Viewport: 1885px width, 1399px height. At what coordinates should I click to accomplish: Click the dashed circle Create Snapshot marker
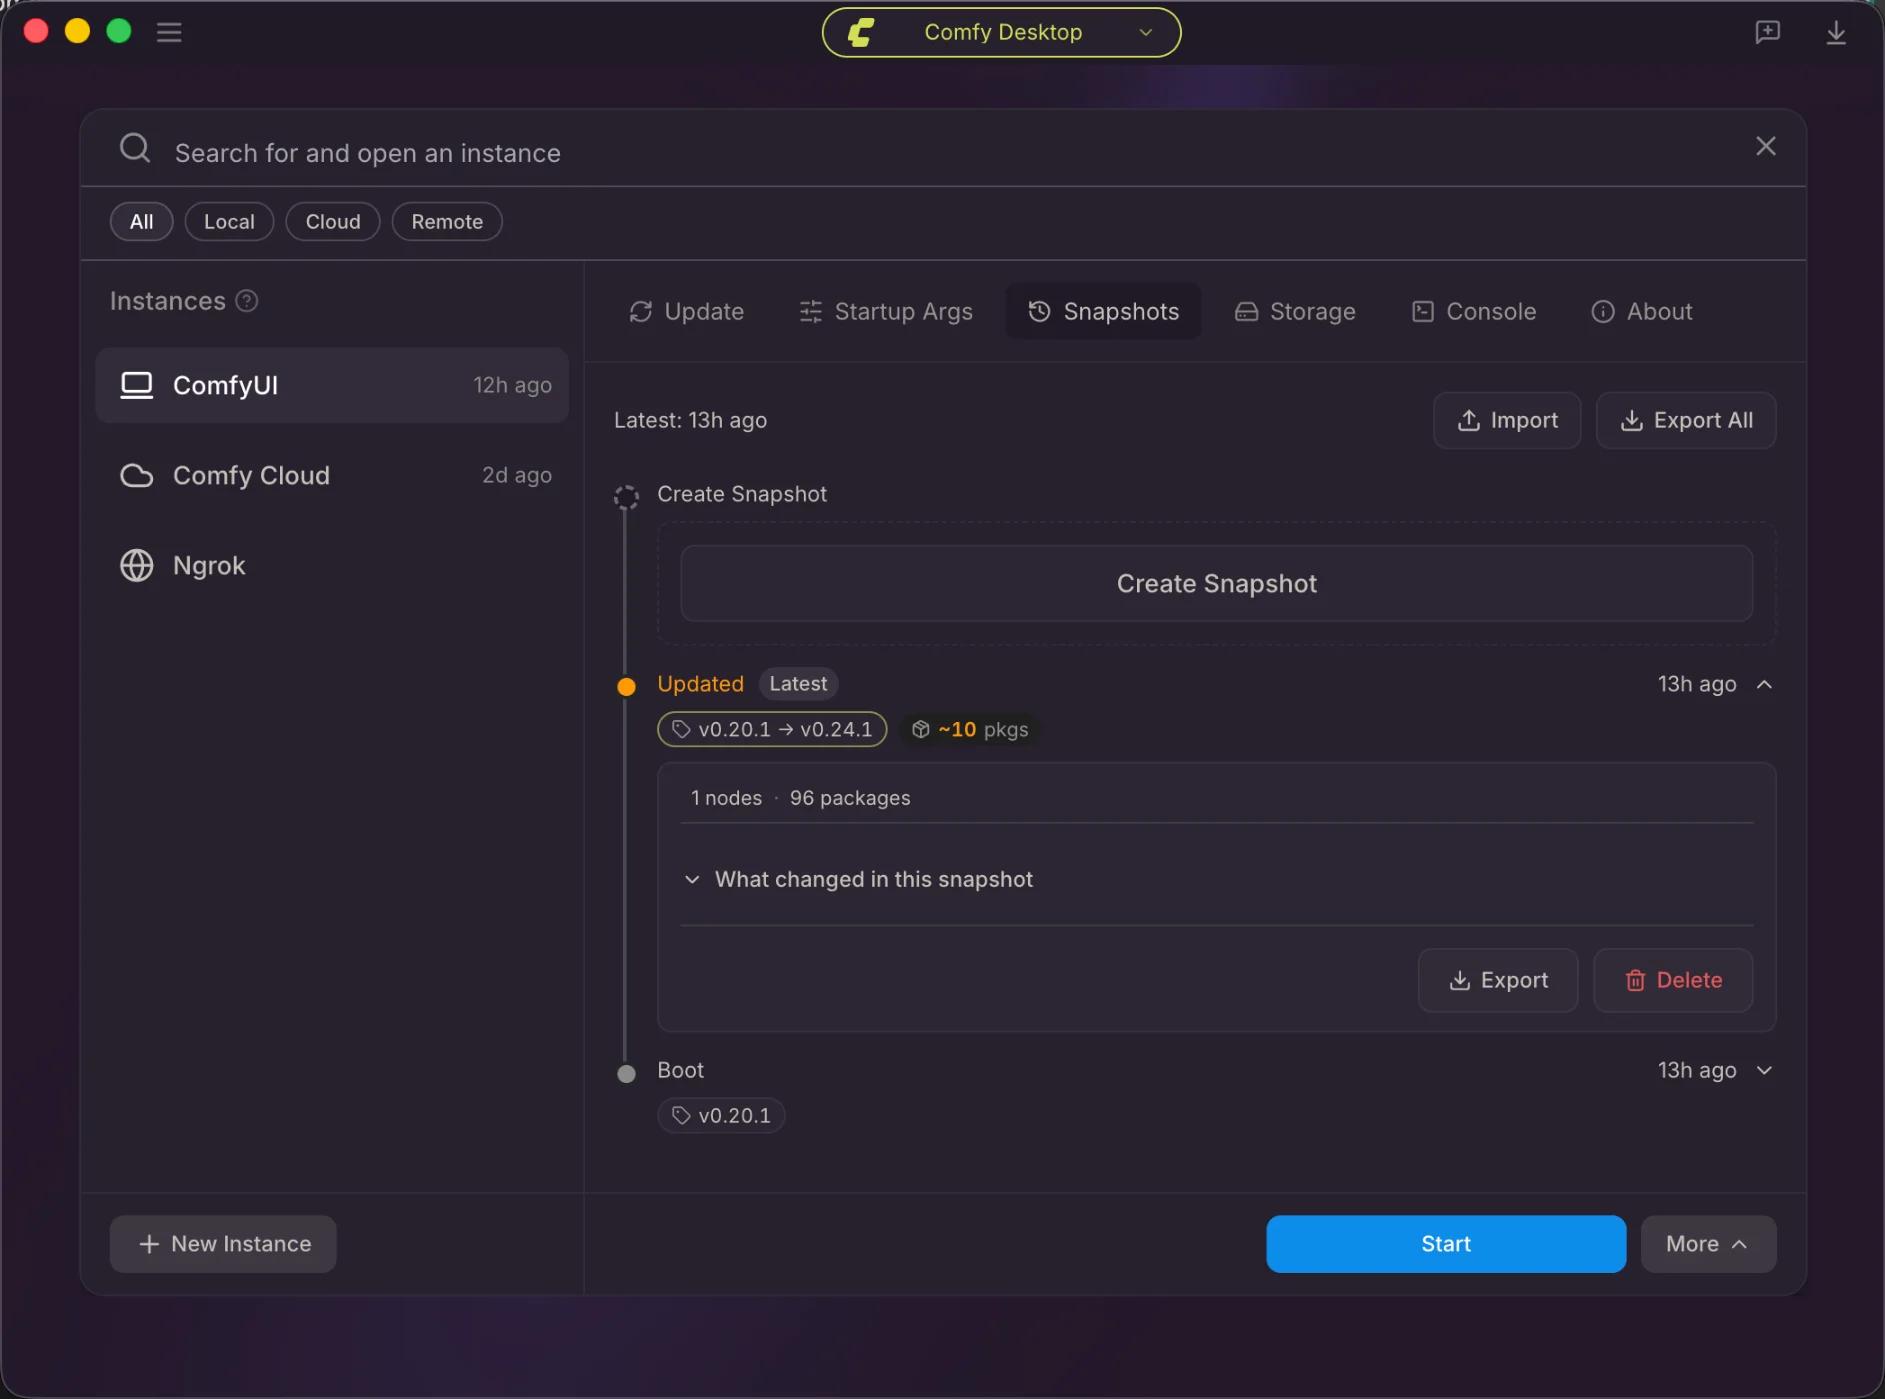coord(626,497)
